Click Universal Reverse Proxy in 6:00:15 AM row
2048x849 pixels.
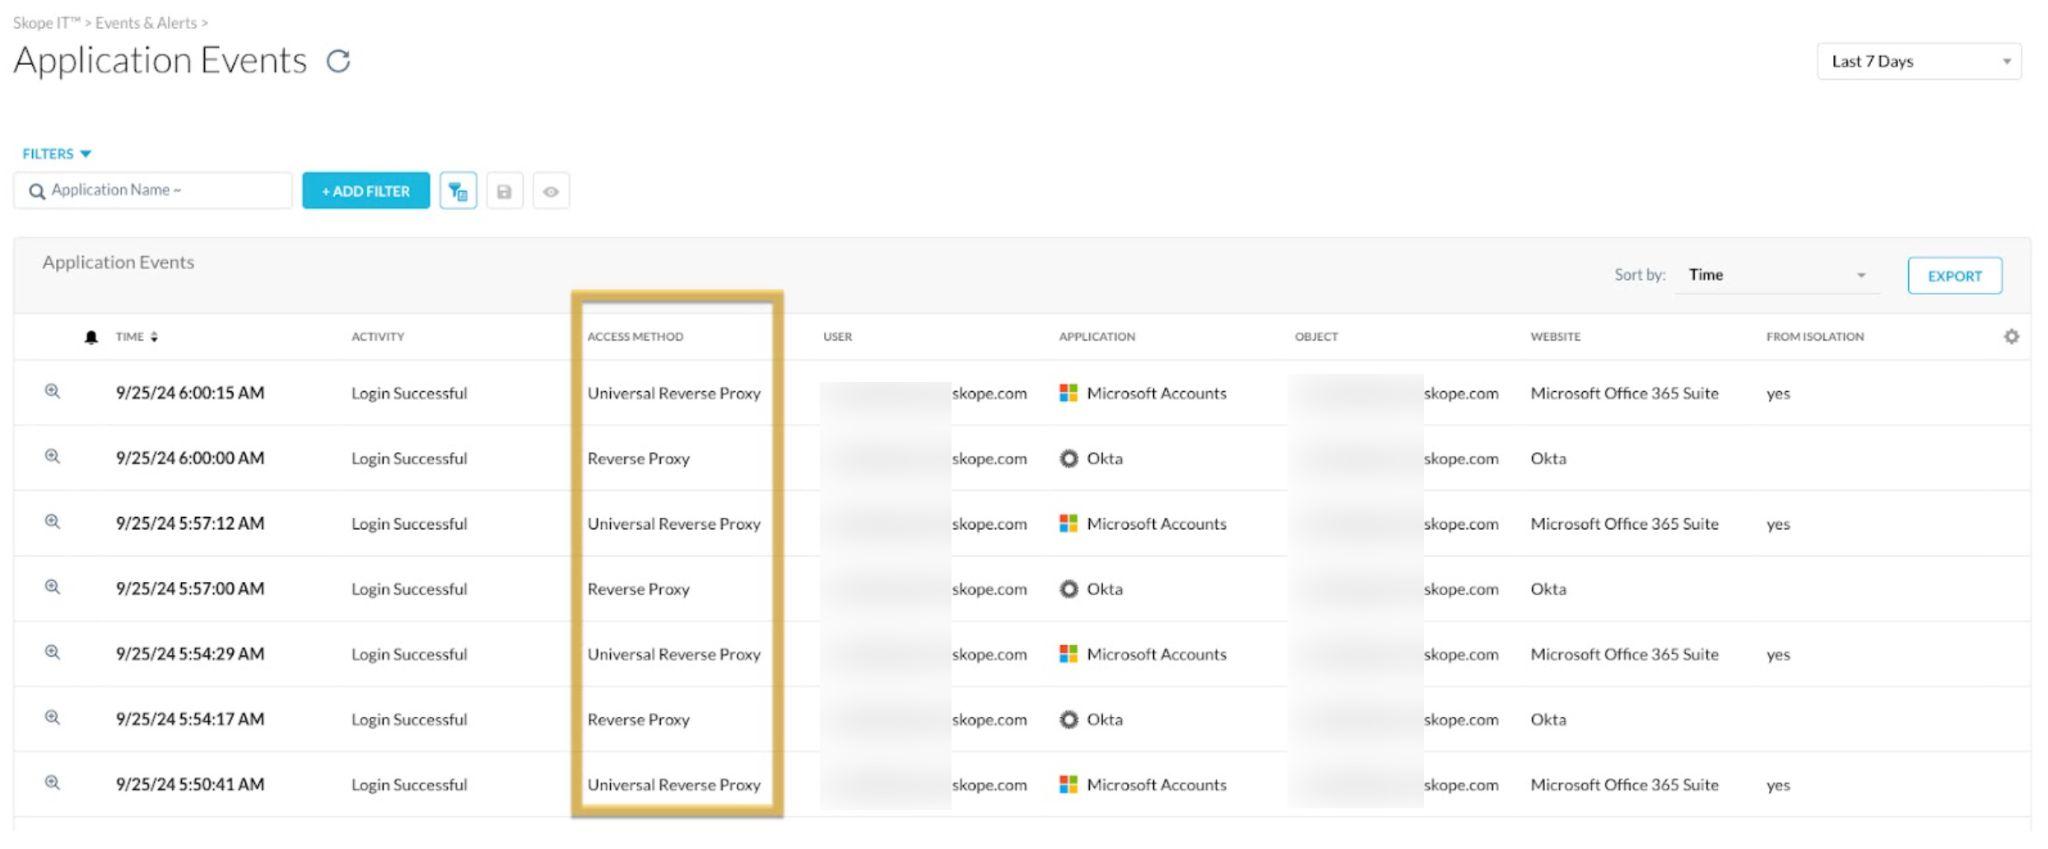(674, 393)
